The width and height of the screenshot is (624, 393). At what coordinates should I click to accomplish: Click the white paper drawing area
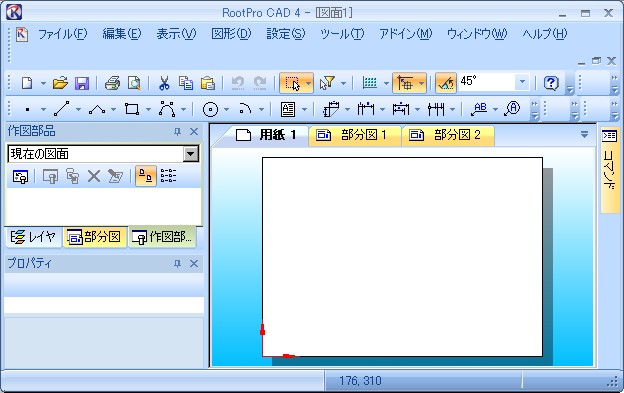[402, 257]
